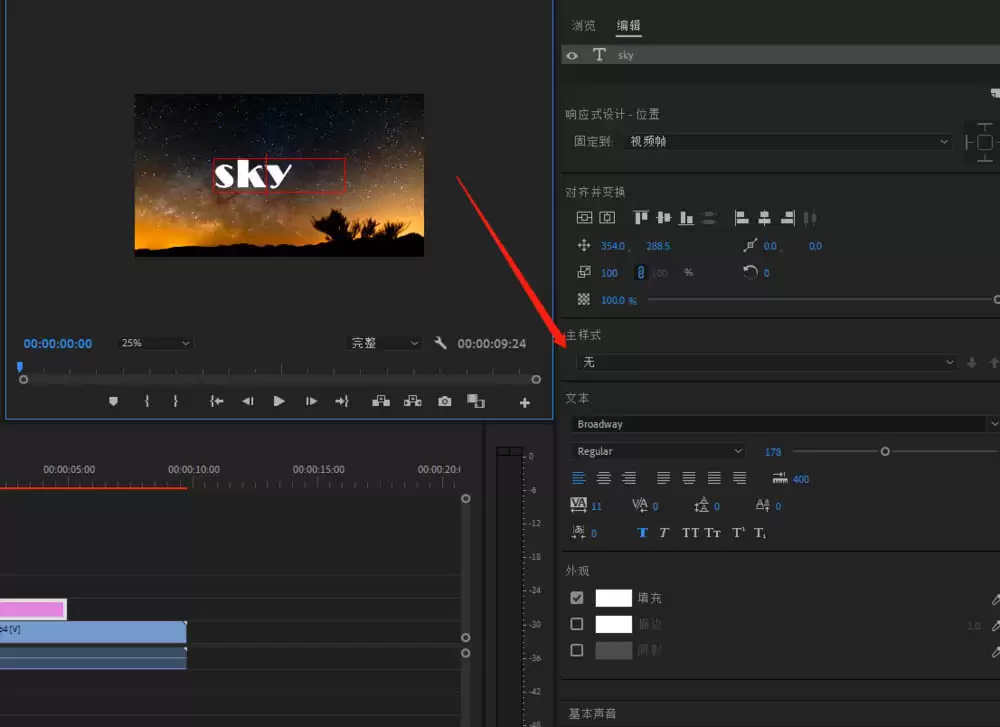Screen dimensions: 1000x727
Task: Open the Regular font style dropdown
Action: tap(658, 451)
